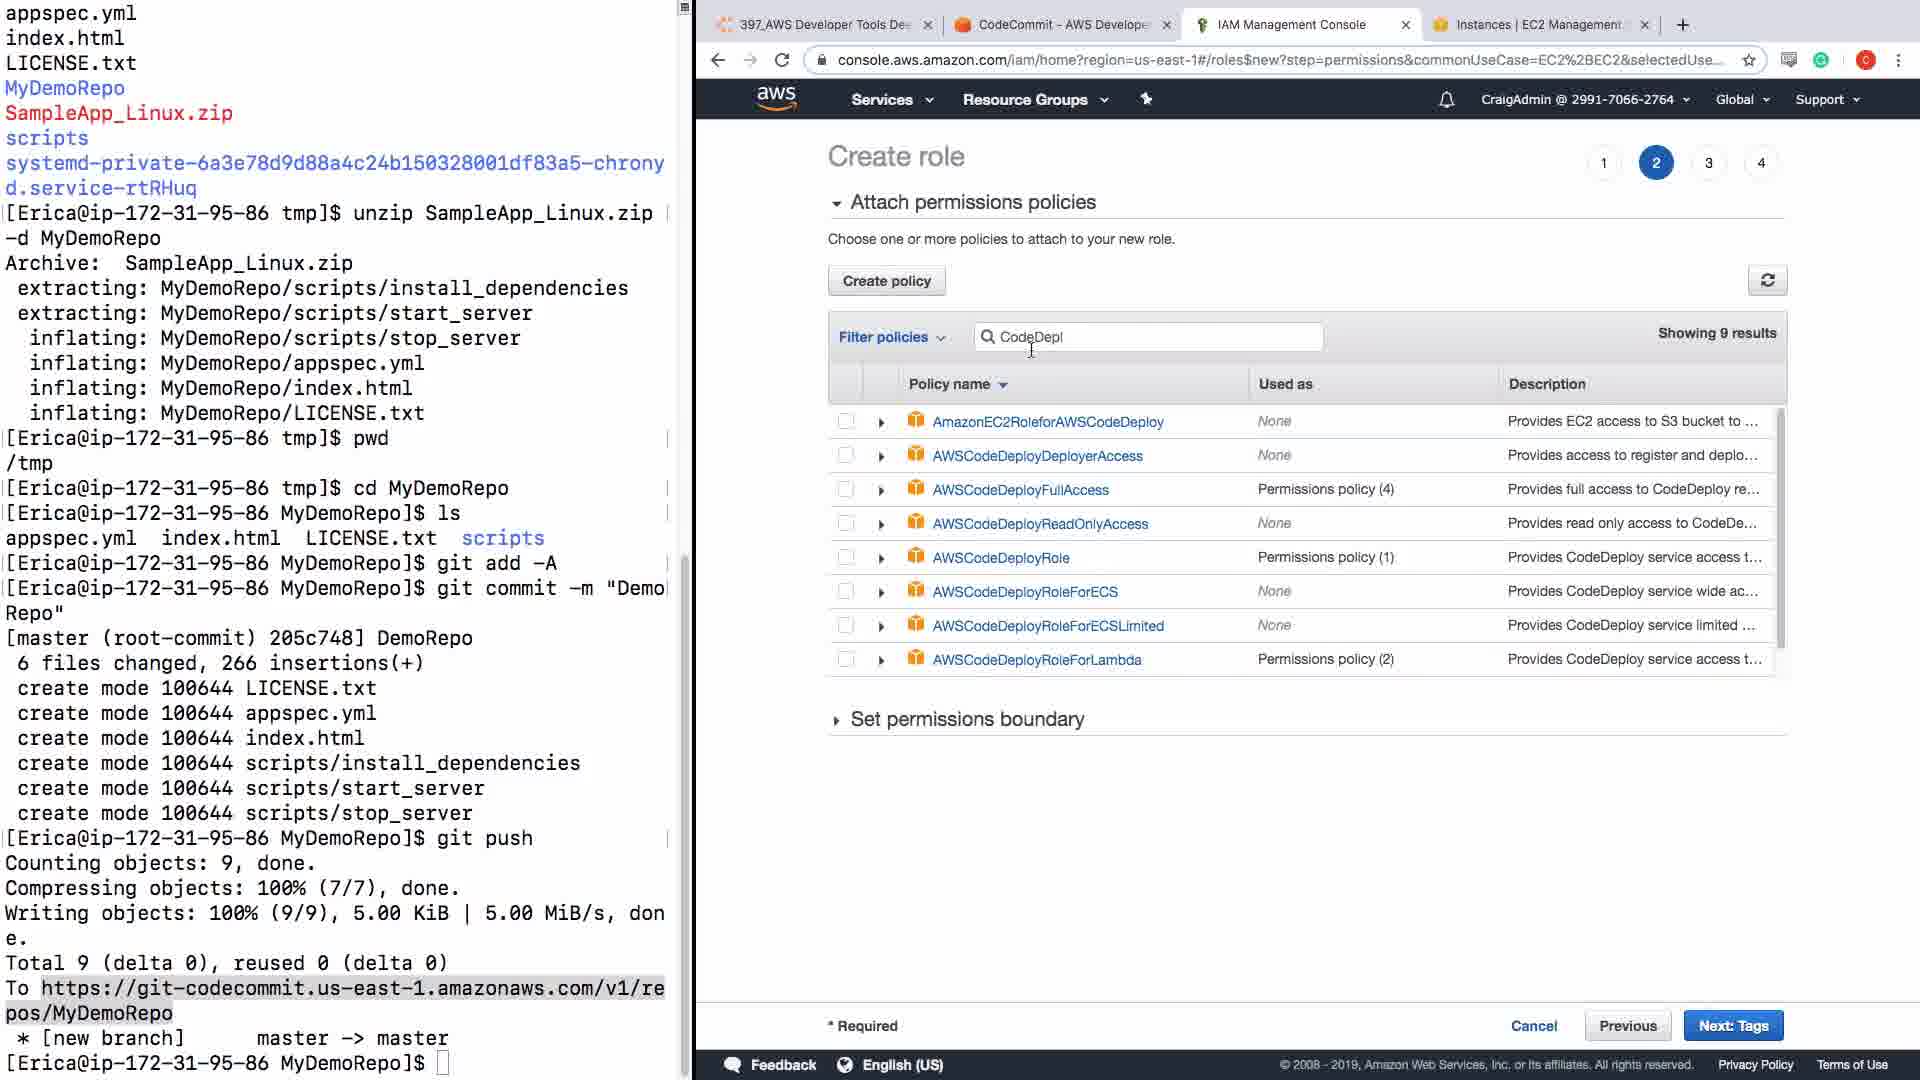Go back with browser back arrow
Screen dimensions: 1920x1080
(x=718, y=60)
